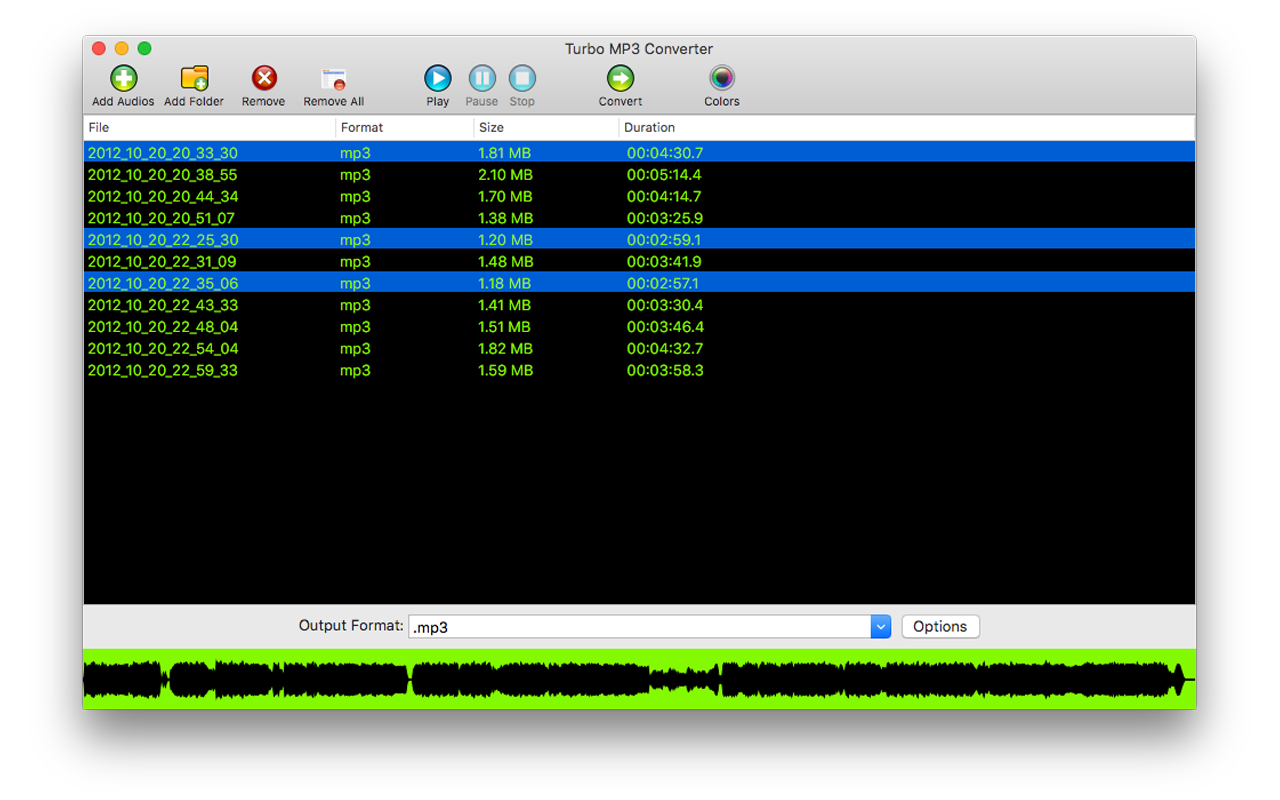Minimize window with the yellow button
This screenshot has height=800, width=1280.
point(122,48)
